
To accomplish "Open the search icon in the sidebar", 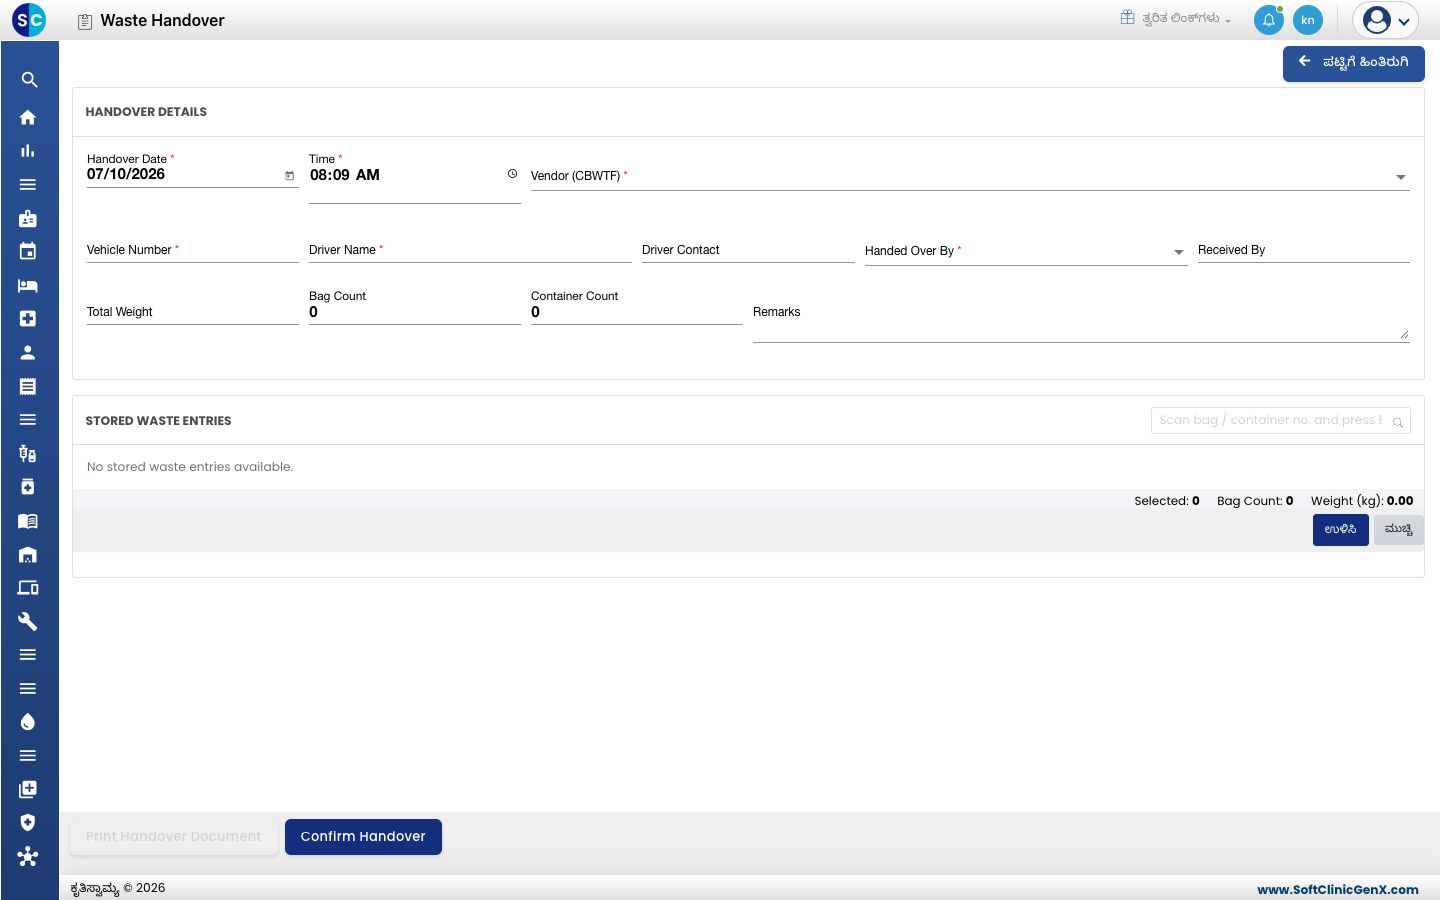I will click(x=28, y=80).
